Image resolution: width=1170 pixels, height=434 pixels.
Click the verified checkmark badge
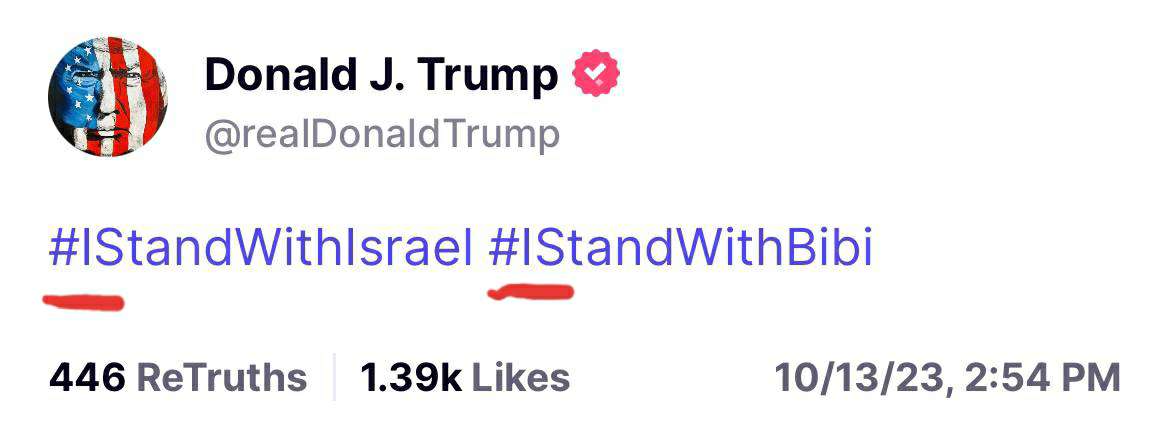pos(596,76)
